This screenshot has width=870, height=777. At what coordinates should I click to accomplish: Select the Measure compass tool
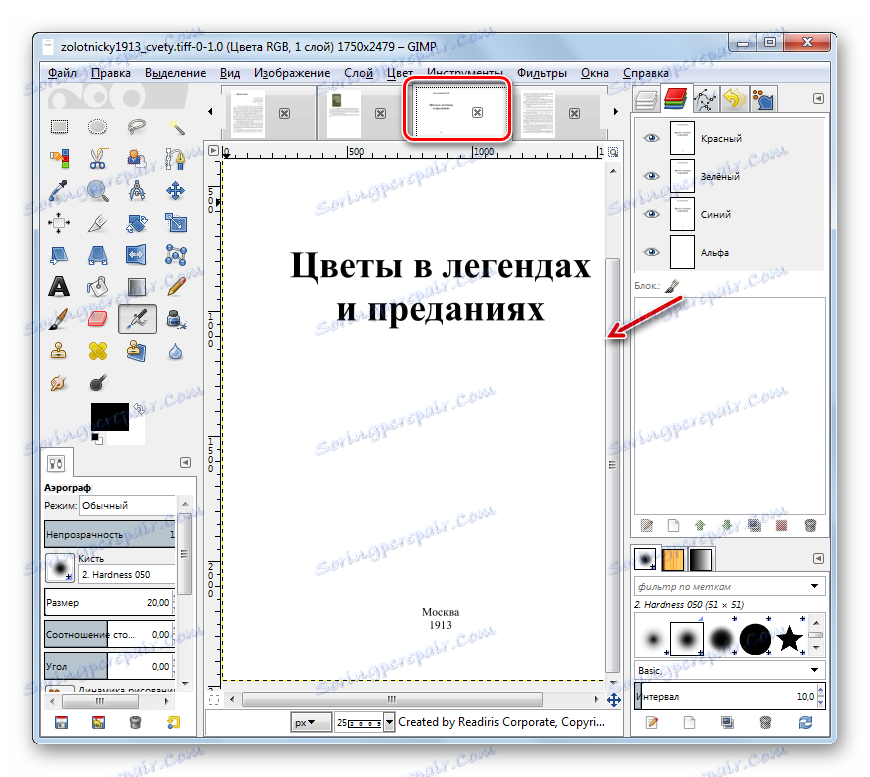136,191
